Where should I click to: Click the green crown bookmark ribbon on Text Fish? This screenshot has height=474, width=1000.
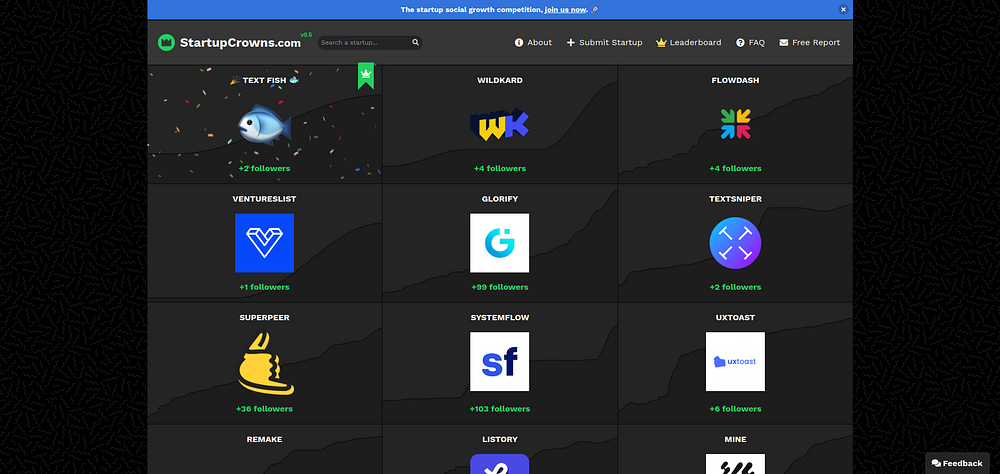(x=365, y=75)
